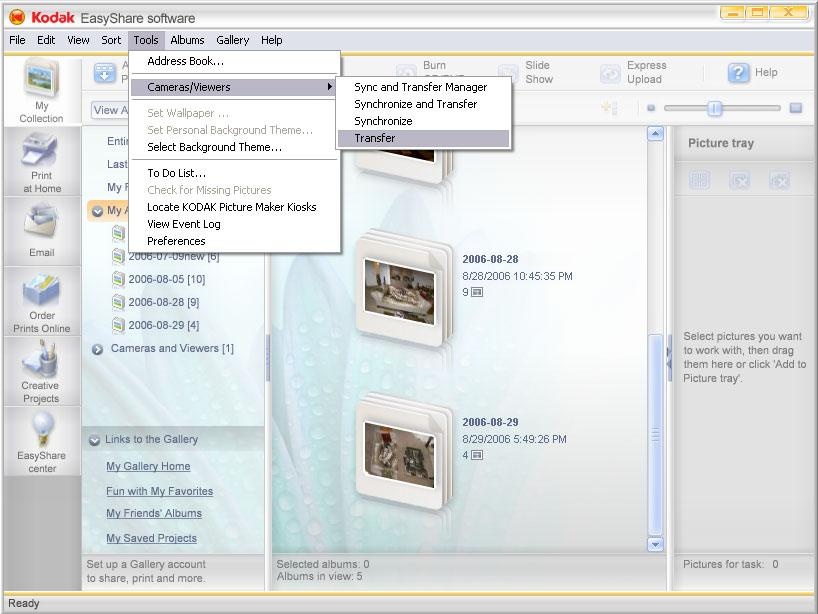Open My Saved Projects link

coord(151,538)
